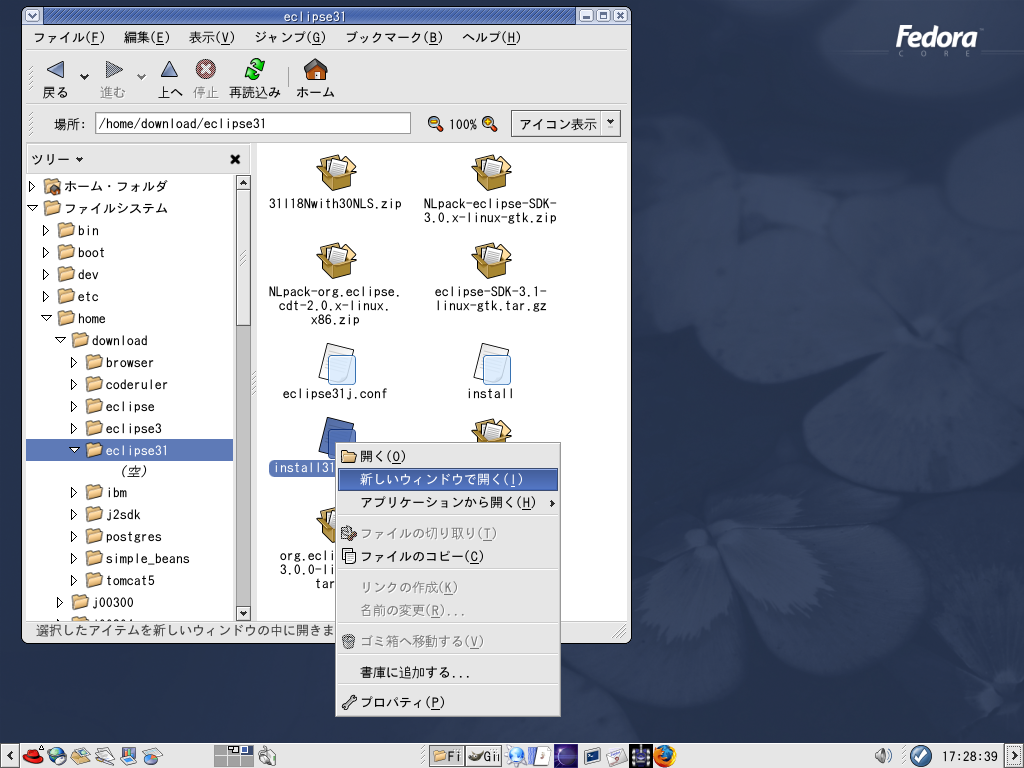Select the eclipse3 folder in the tree
The height and width of the screenshot is (768, 1024).
click(124, 428)
